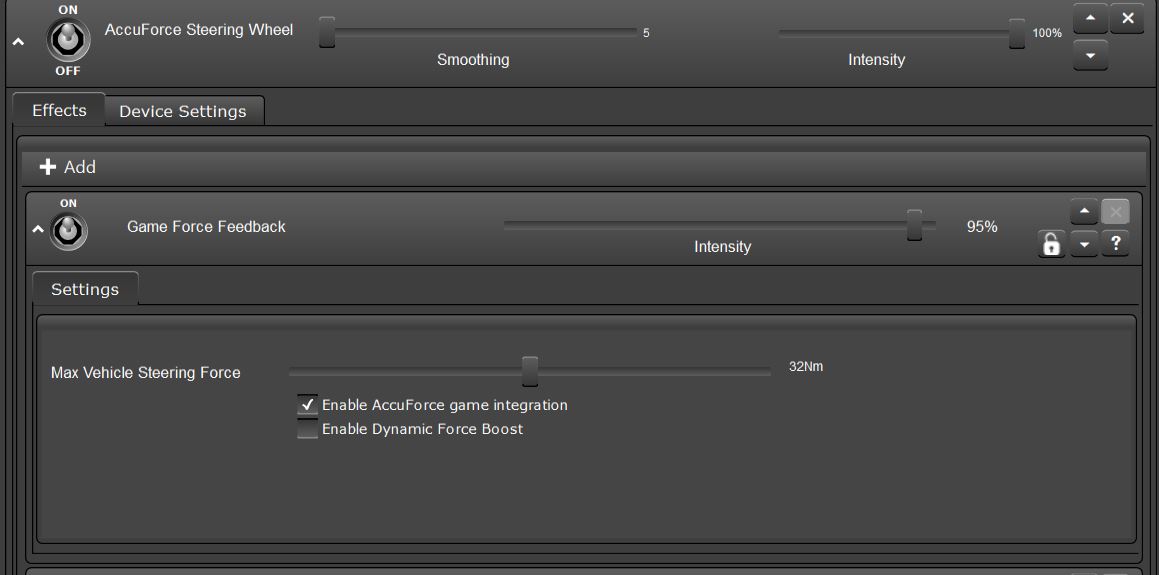Click the Game Force Feedback Intensity slider handle
The width and height of the screenshot is (1159, 575).
pos(914,226)
